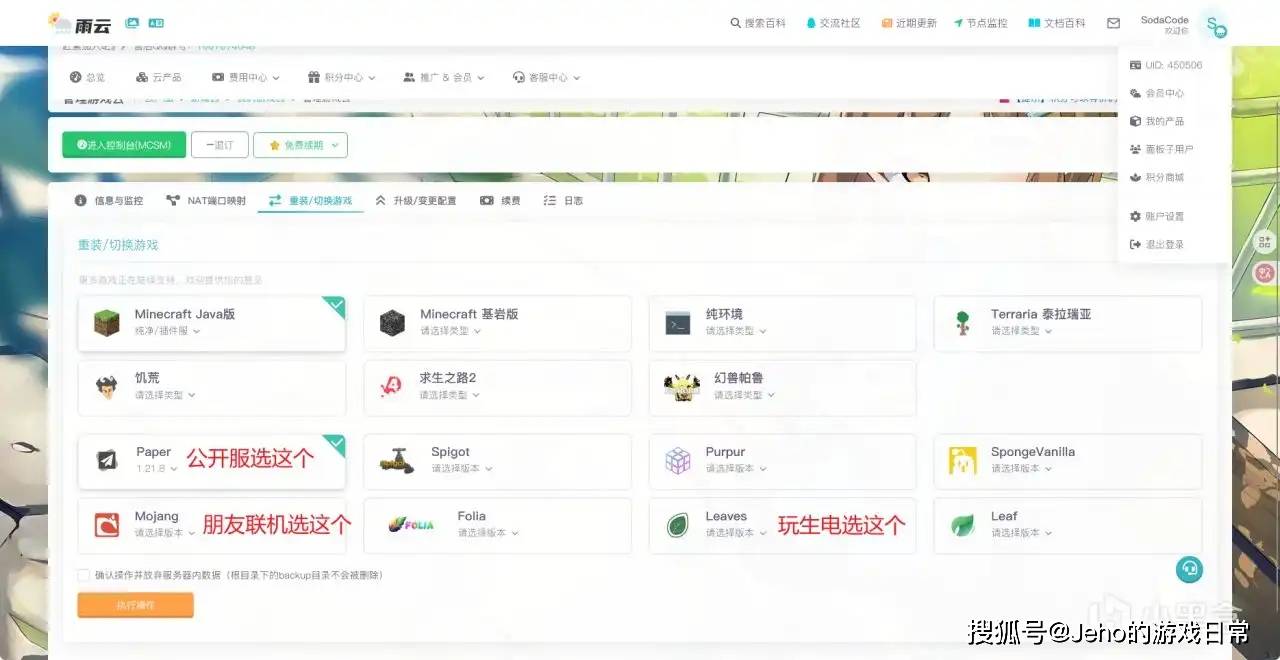The image size is (1280, 660).
Task: Click the SodaCode user avatar
Action: pos(1214,25)
